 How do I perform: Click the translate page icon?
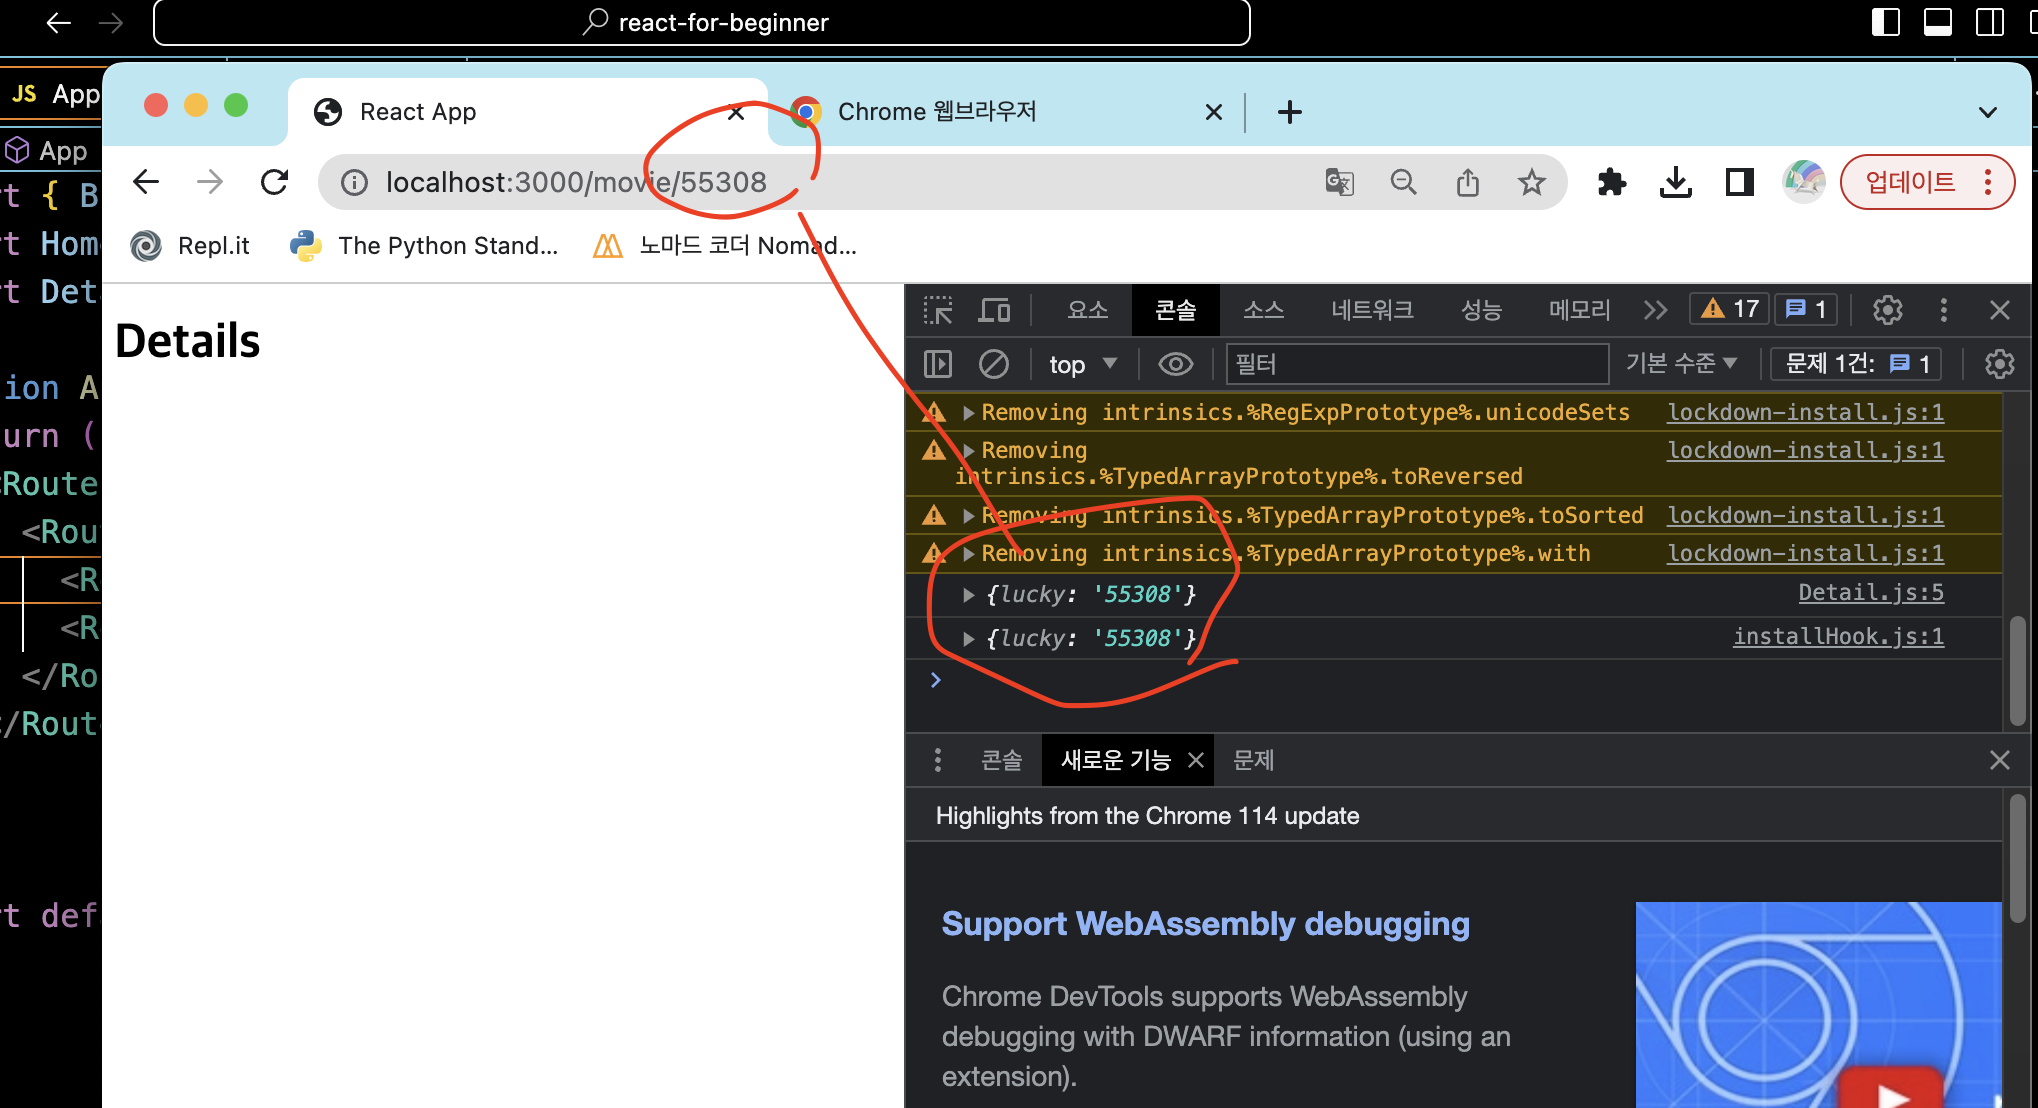1339,182
